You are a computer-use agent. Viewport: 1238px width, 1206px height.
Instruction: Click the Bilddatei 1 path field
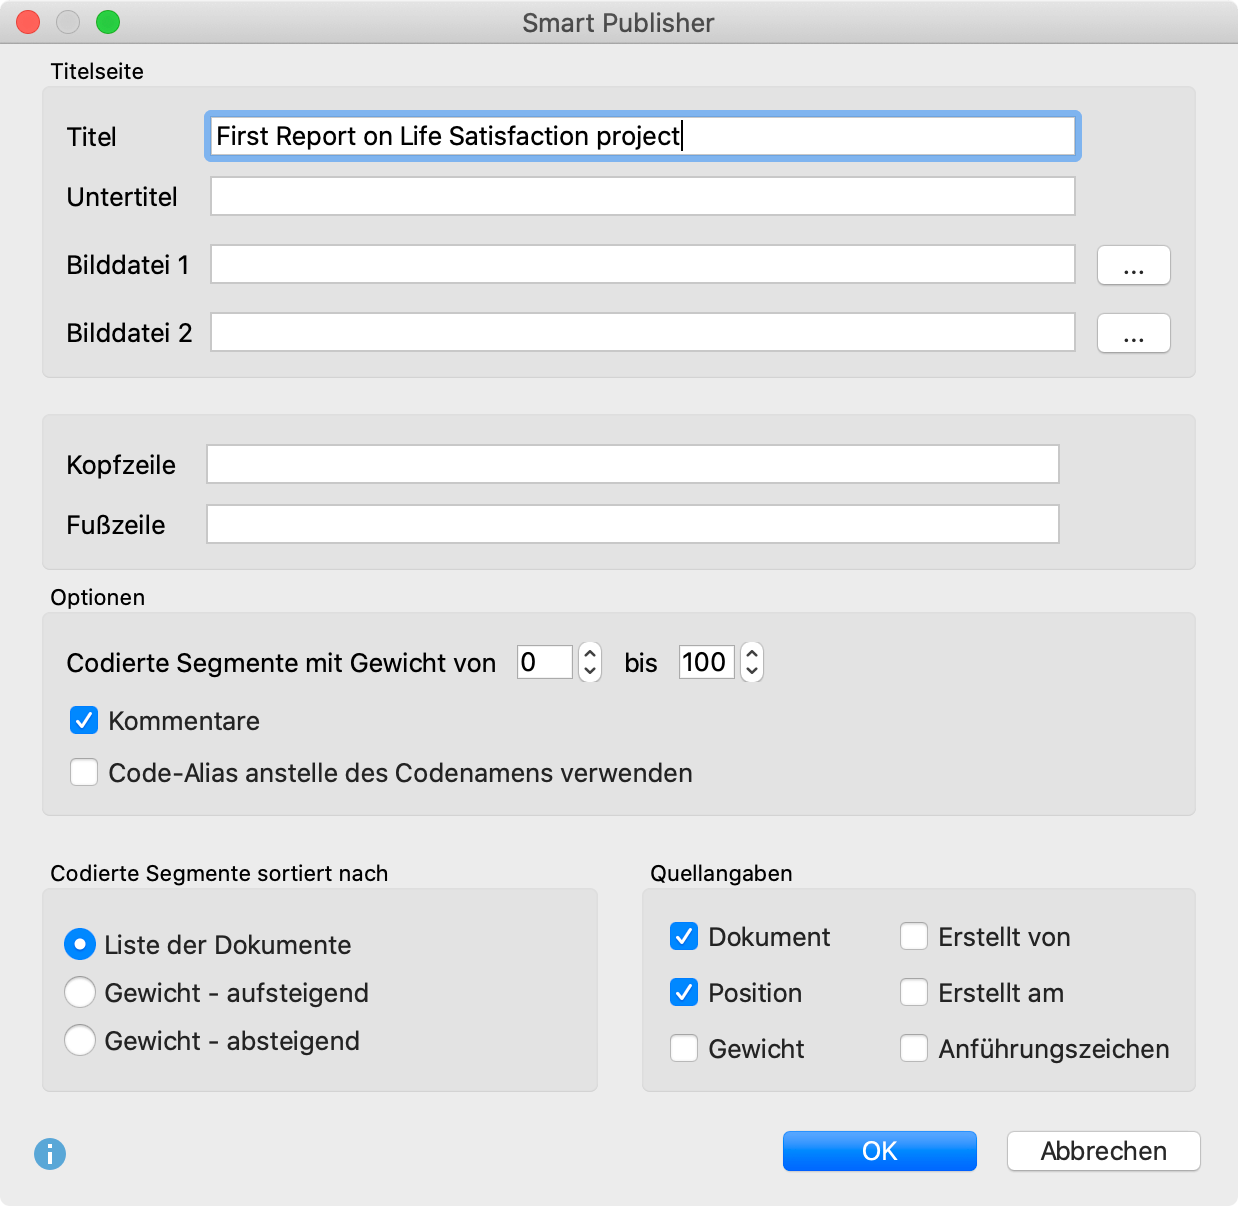click(643, 264)
